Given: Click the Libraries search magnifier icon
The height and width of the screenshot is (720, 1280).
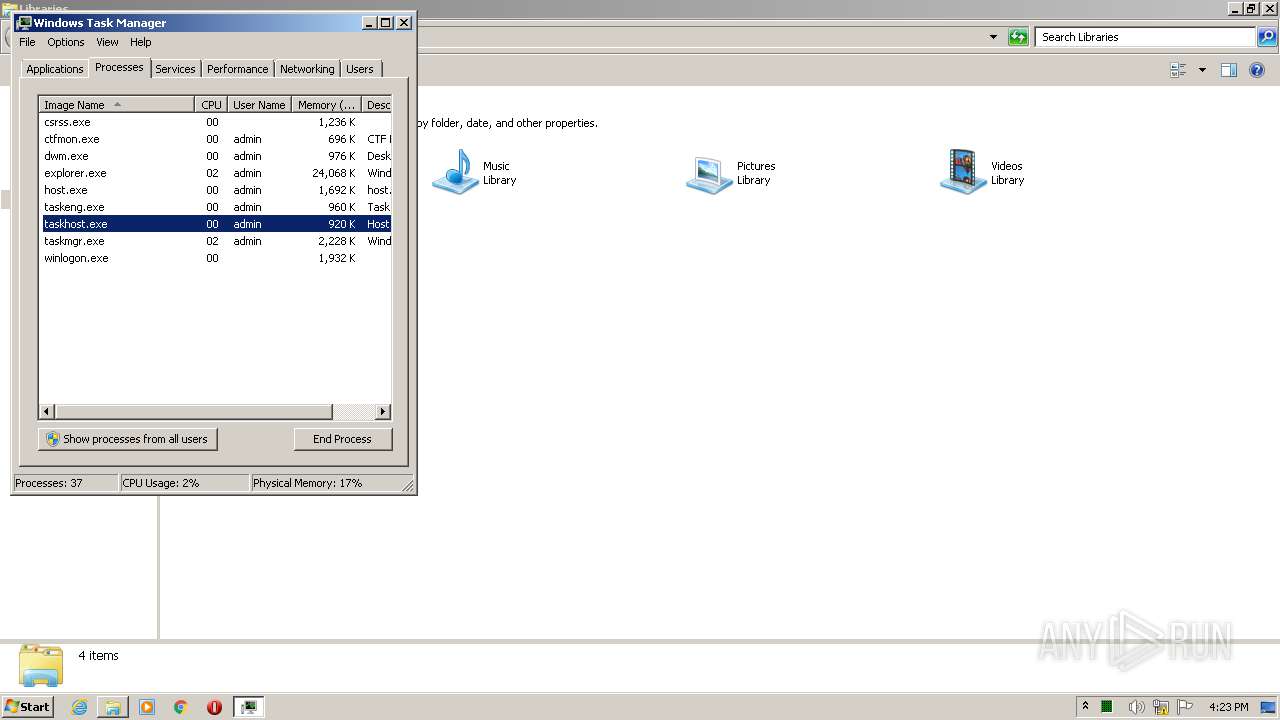Looking at the screenshot, I should coord(1267,37).
